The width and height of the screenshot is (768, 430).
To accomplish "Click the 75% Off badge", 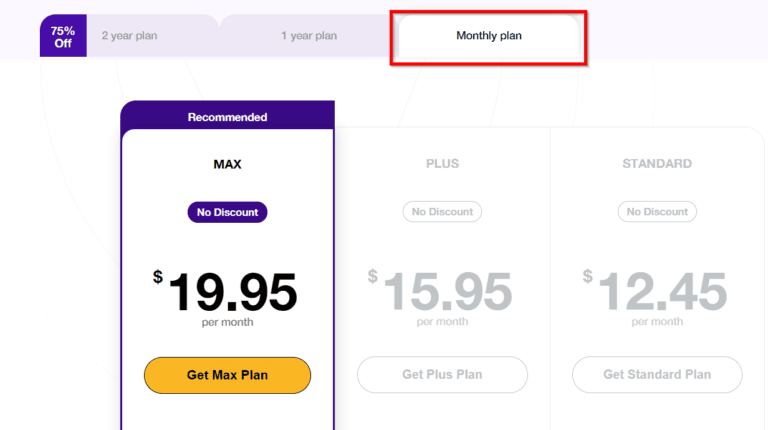I will pos(63,36).
